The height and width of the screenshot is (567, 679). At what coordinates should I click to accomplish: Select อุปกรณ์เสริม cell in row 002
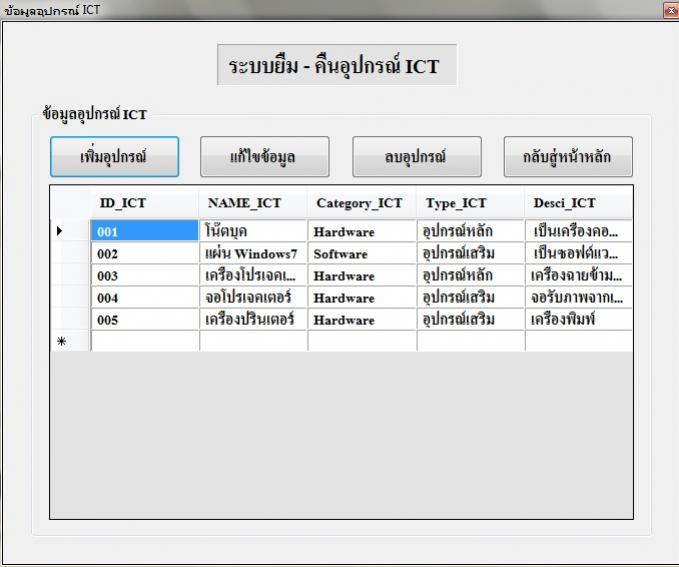[471, 253]
